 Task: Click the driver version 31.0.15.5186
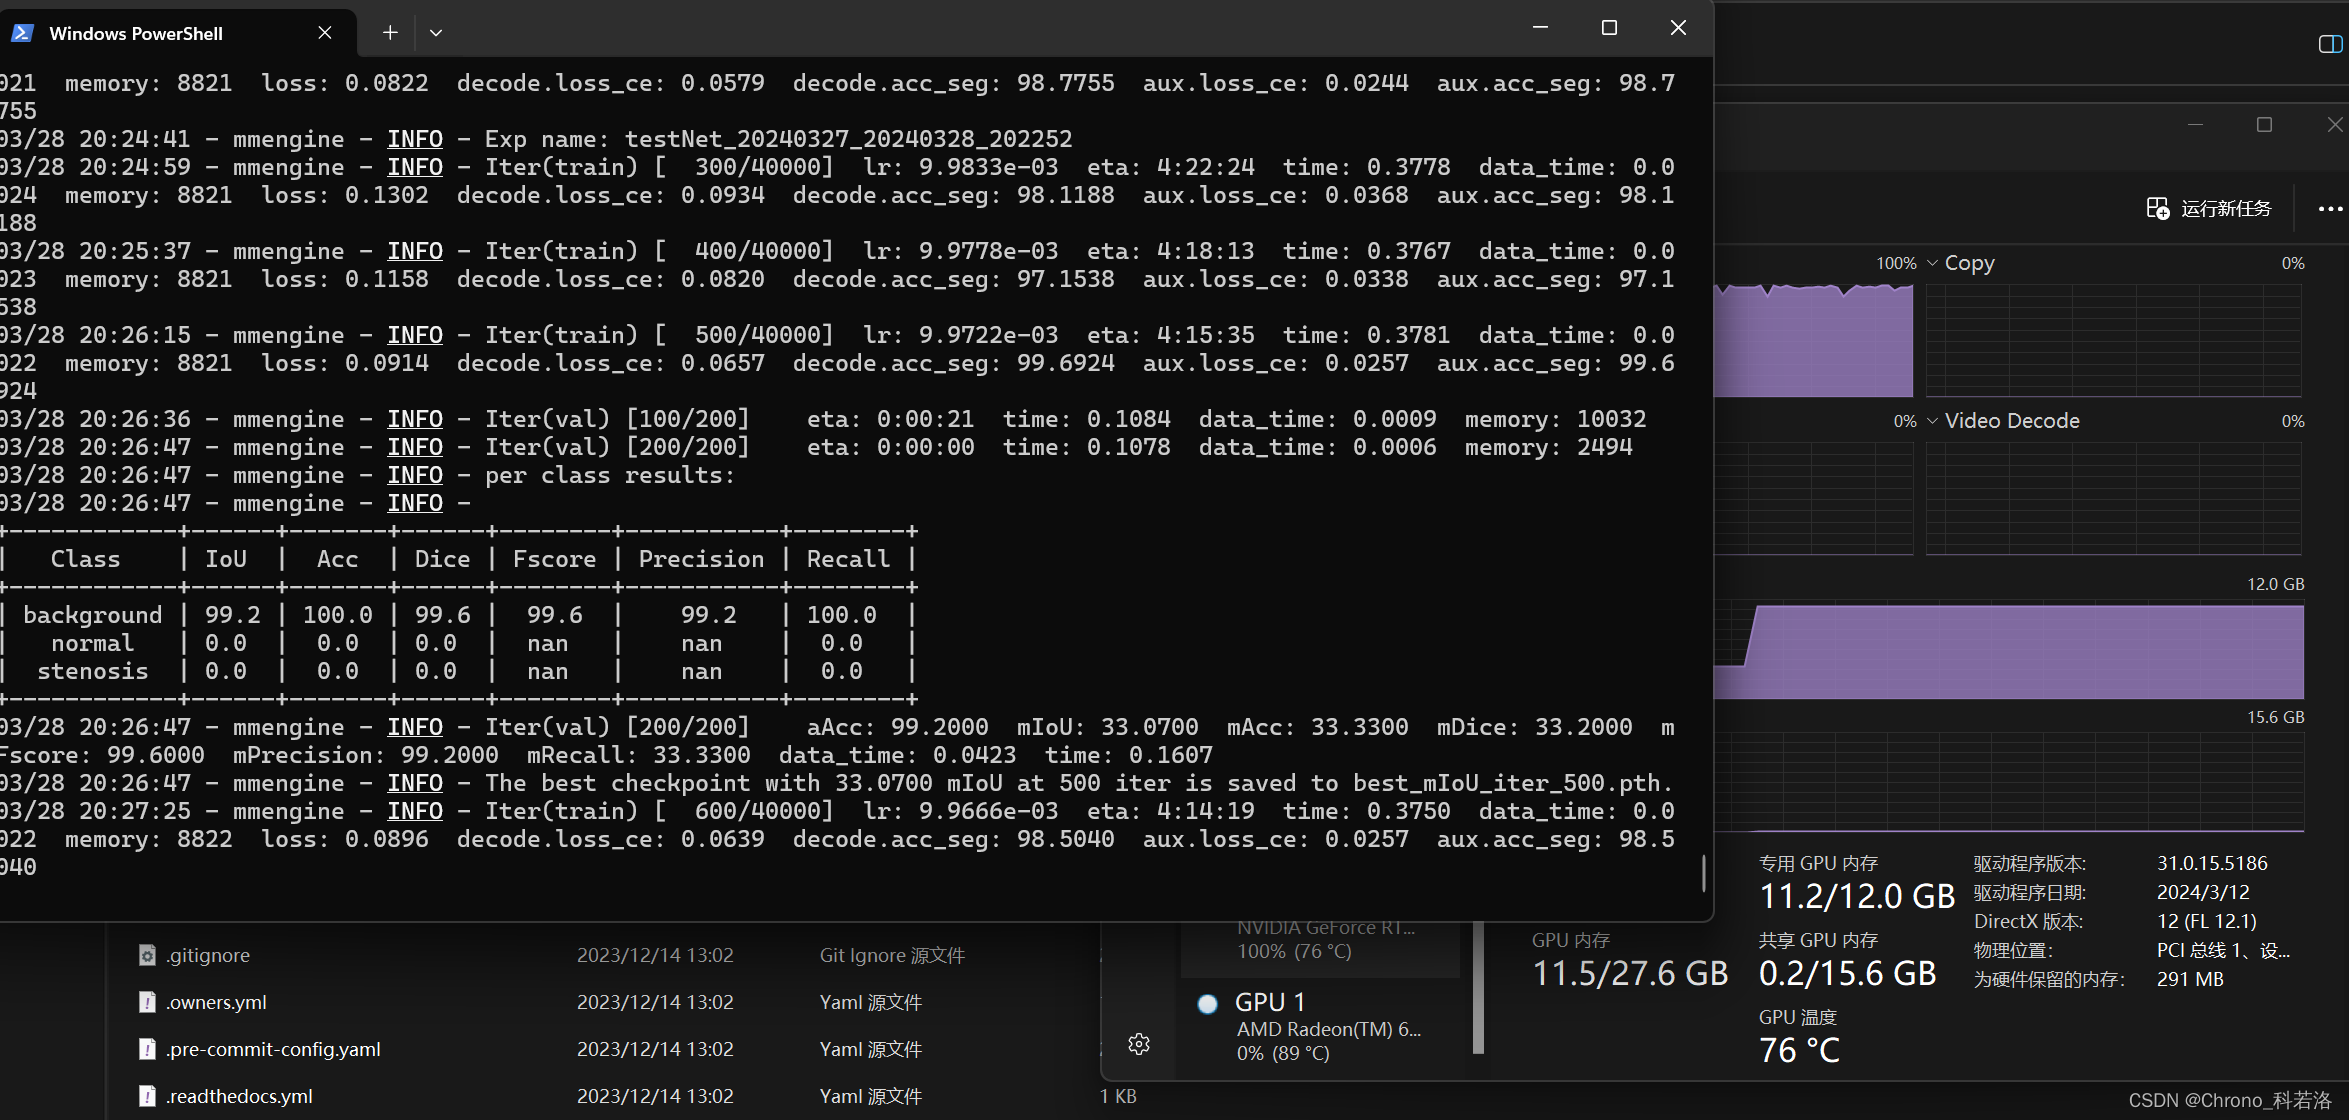2212,863
